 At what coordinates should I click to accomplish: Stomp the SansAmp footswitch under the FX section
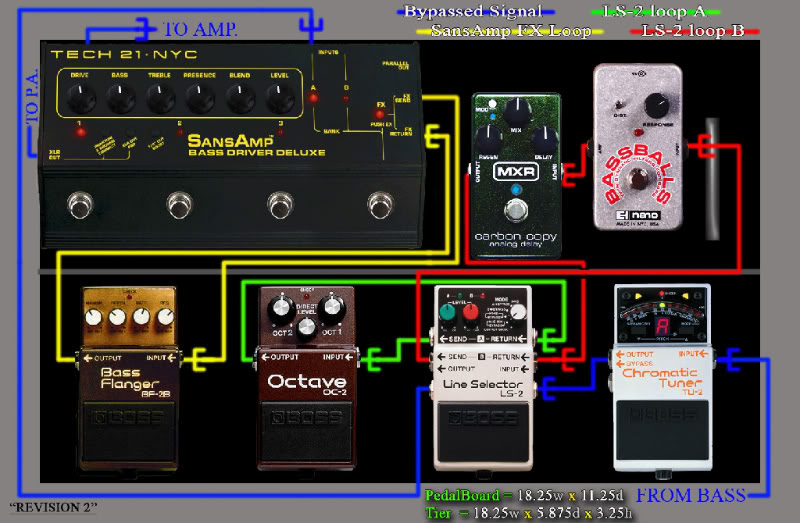click(x=380, y=205)
